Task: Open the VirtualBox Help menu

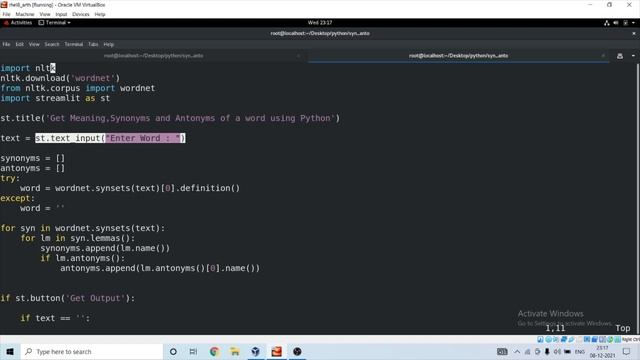Action: click(x=100, y=14)
